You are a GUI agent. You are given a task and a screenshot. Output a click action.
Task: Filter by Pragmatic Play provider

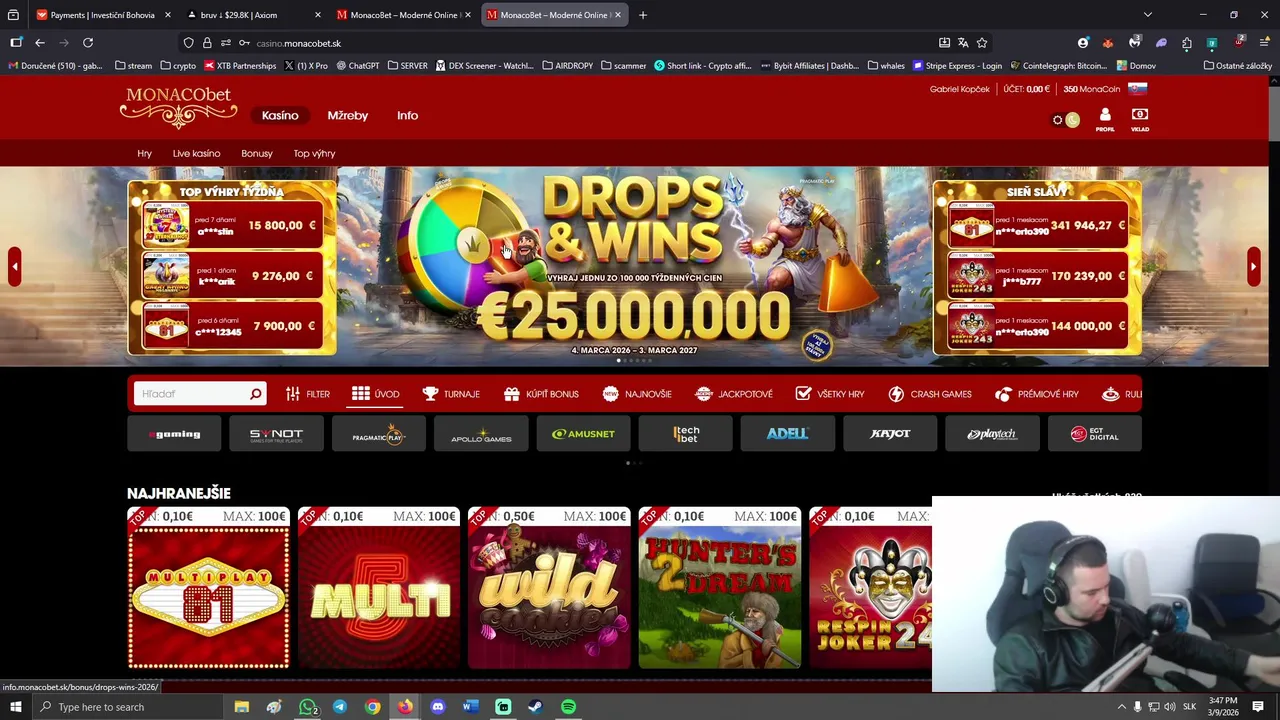[379, 434]
